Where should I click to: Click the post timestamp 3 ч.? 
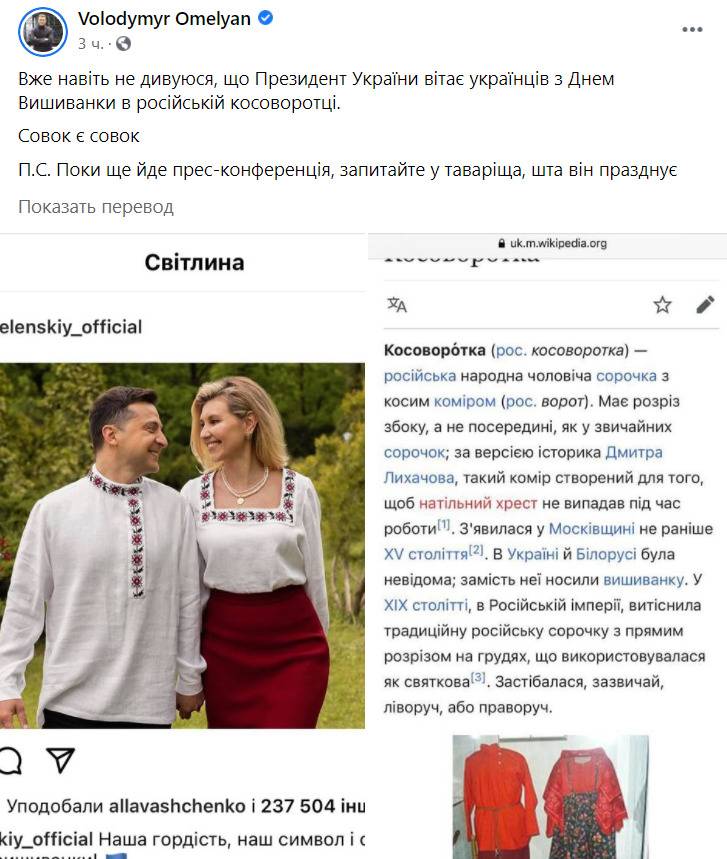[x=90, y=44]
